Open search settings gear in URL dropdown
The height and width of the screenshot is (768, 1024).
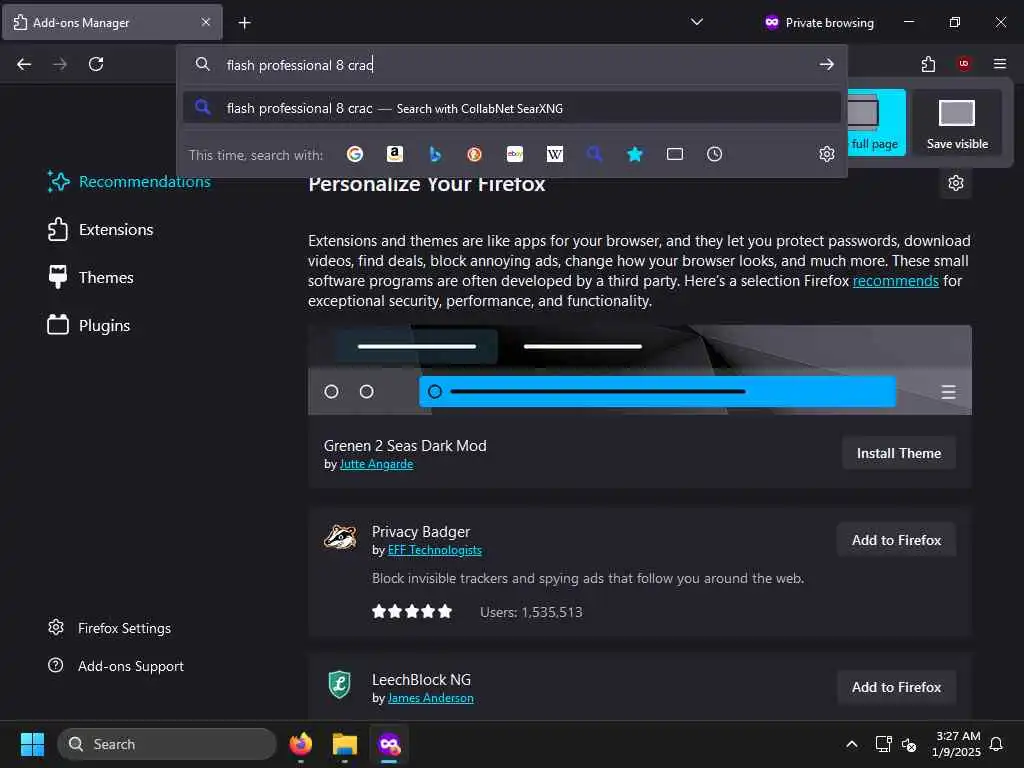pos(827,154)
